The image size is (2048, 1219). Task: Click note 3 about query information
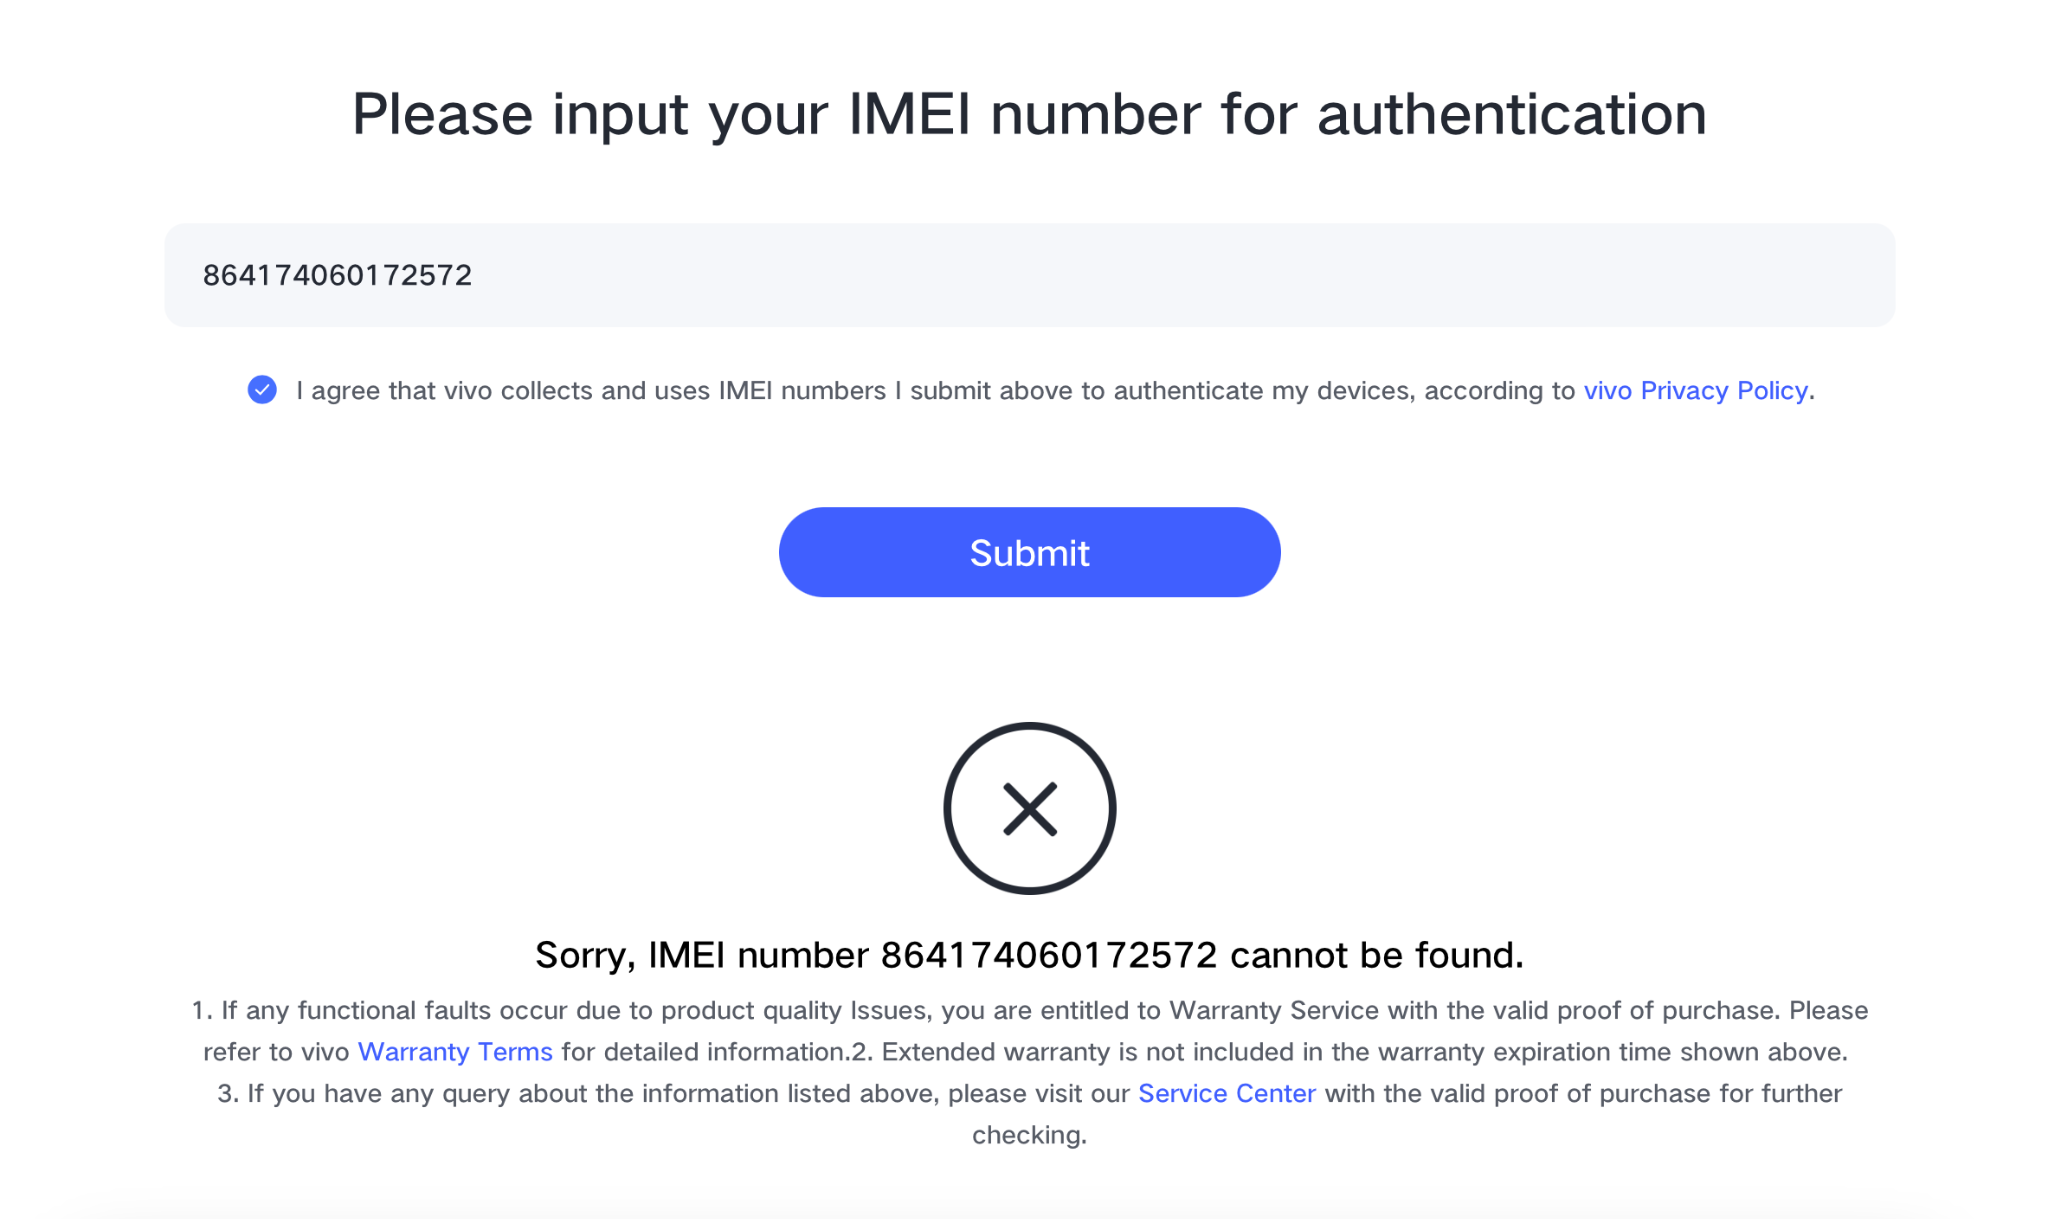tap(1029, 1114)
